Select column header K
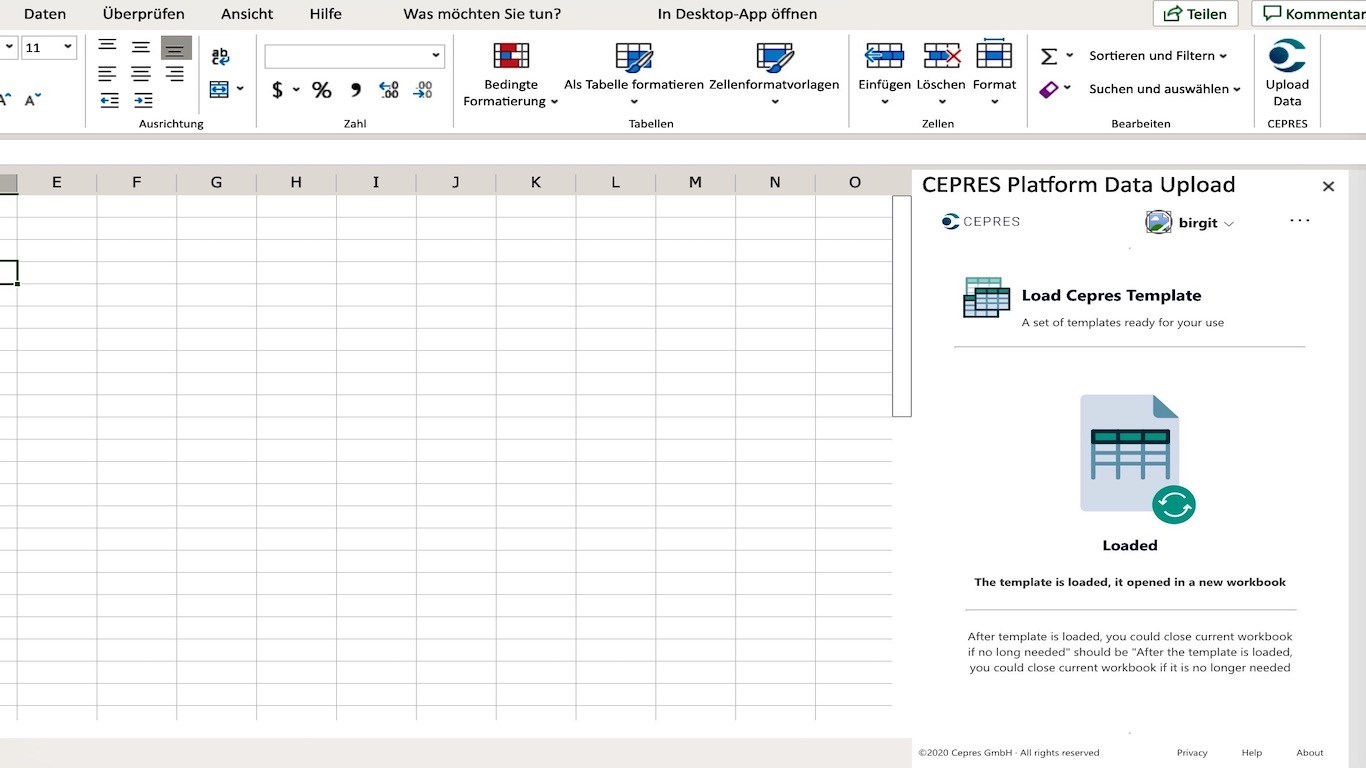This screenshot has height=768, width=1366. coord(536,182)
